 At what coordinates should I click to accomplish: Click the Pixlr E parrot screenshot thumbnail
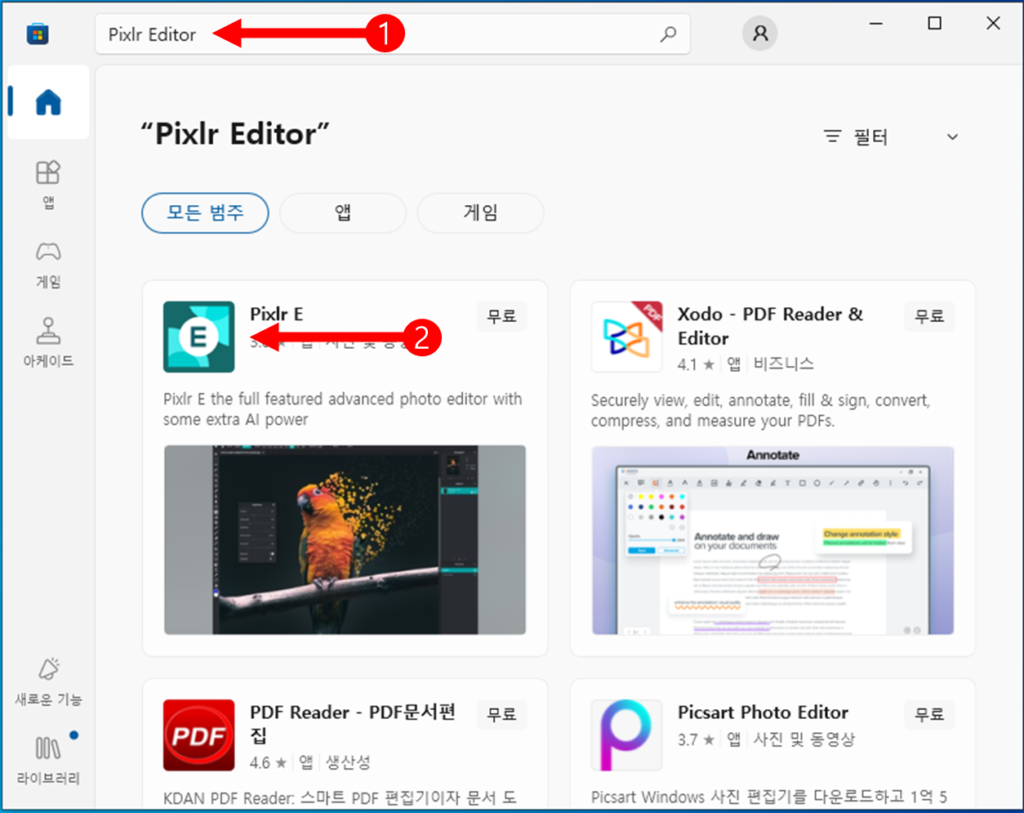[345, 539]
